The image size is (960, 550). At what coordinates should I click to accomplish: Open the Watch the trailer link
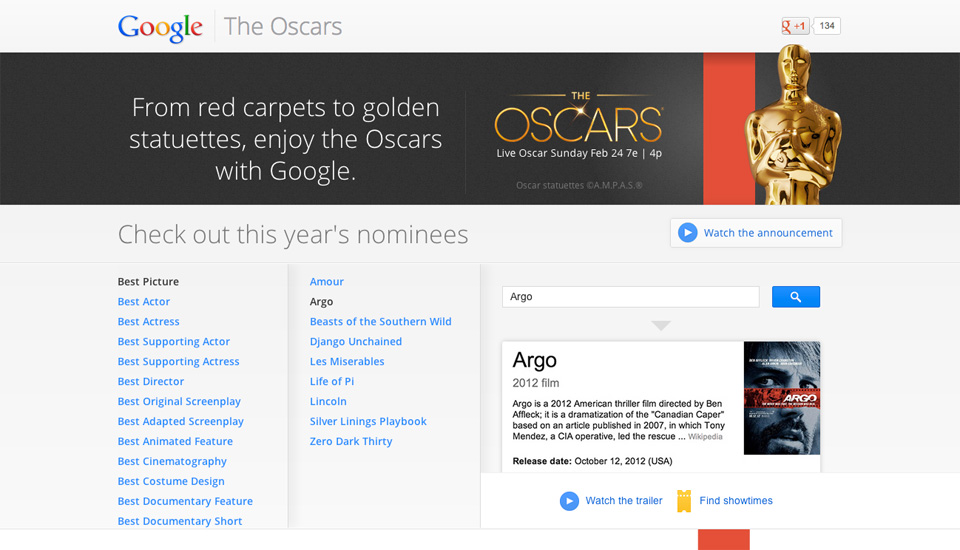click(623, 500)
